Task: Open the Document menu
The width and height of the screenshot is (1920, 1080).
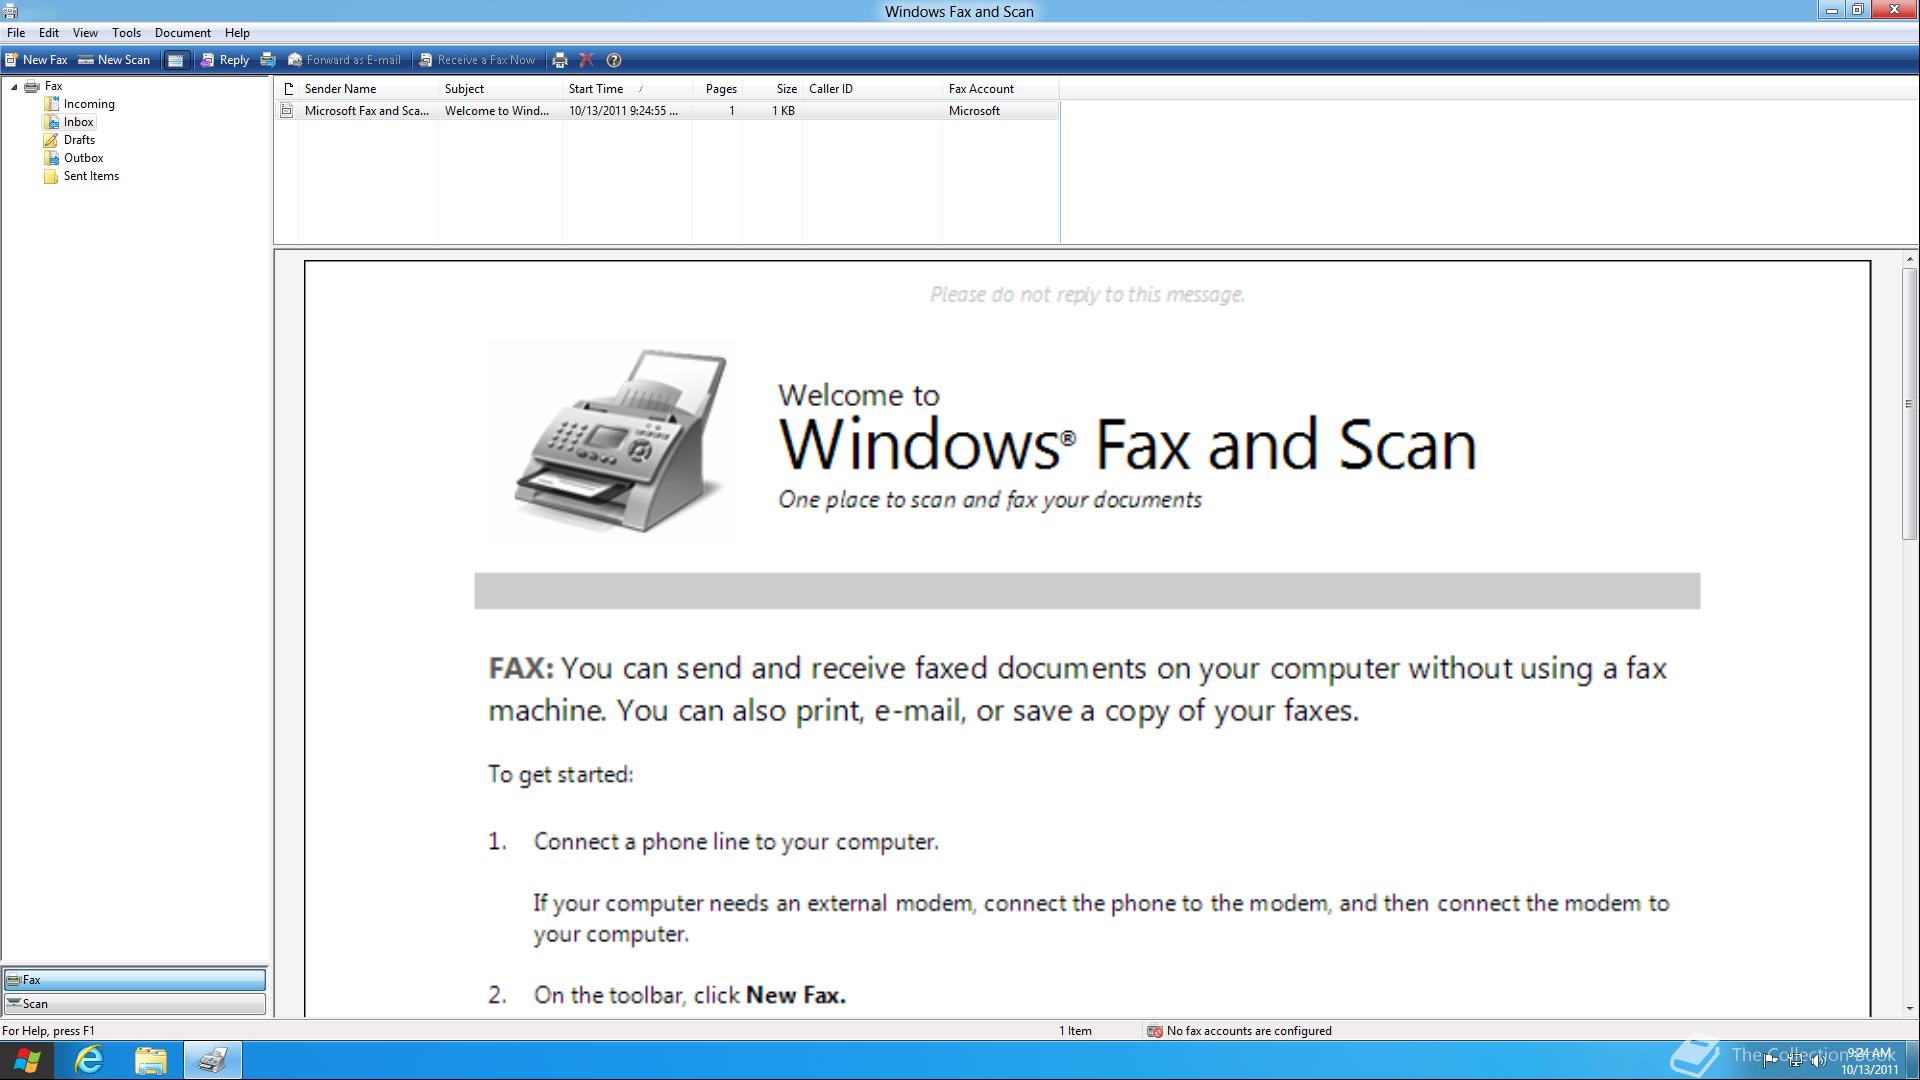Action: [182, 33]
